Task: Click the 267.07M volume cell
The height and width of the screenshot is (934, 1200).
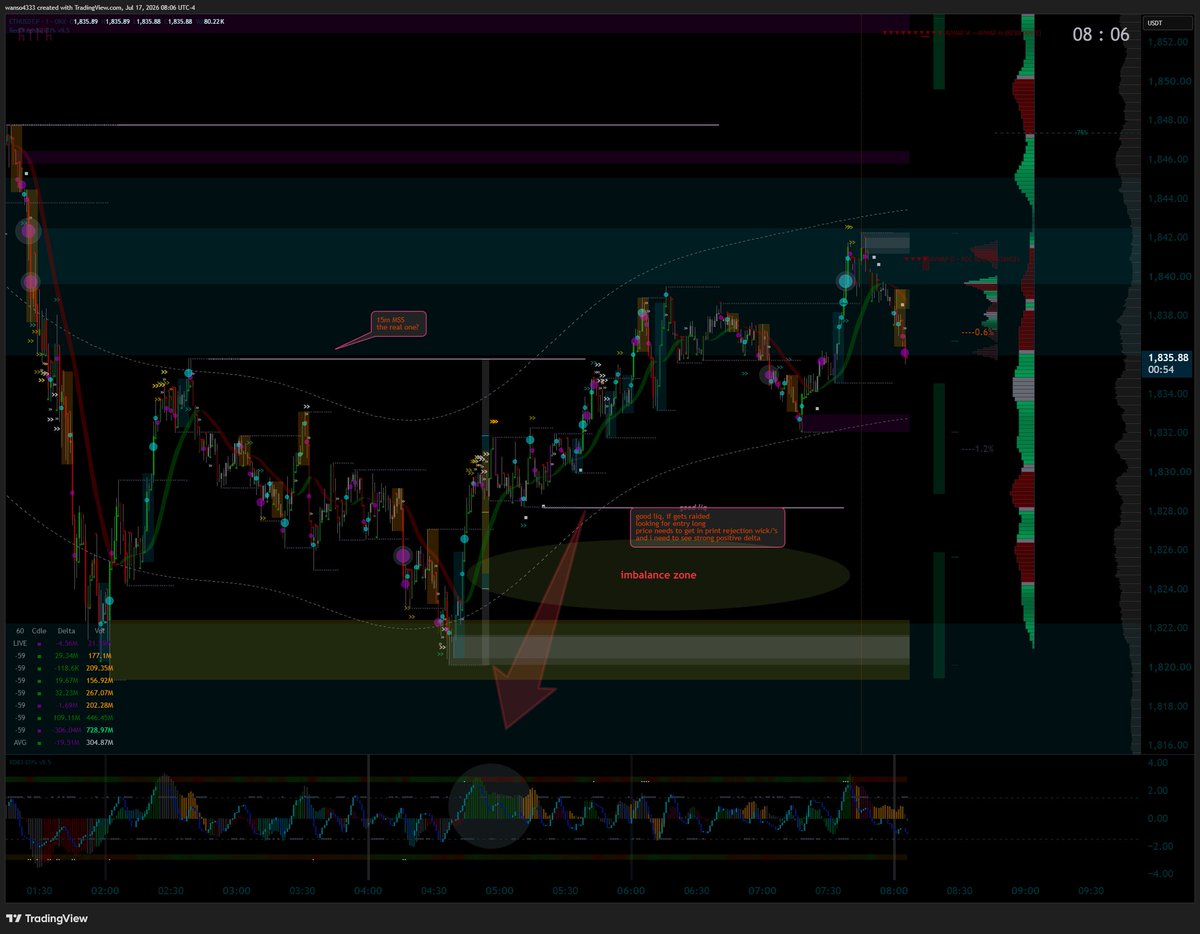Action: click(x=101, y=694)
